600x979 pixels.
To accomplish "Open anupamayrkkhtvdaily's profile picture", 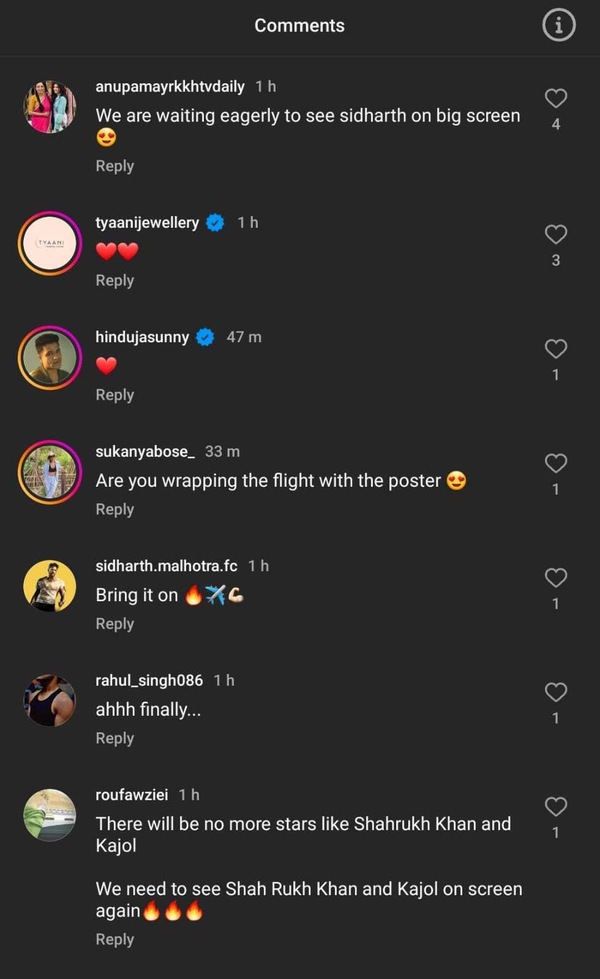I will click(x=49, y=108).
